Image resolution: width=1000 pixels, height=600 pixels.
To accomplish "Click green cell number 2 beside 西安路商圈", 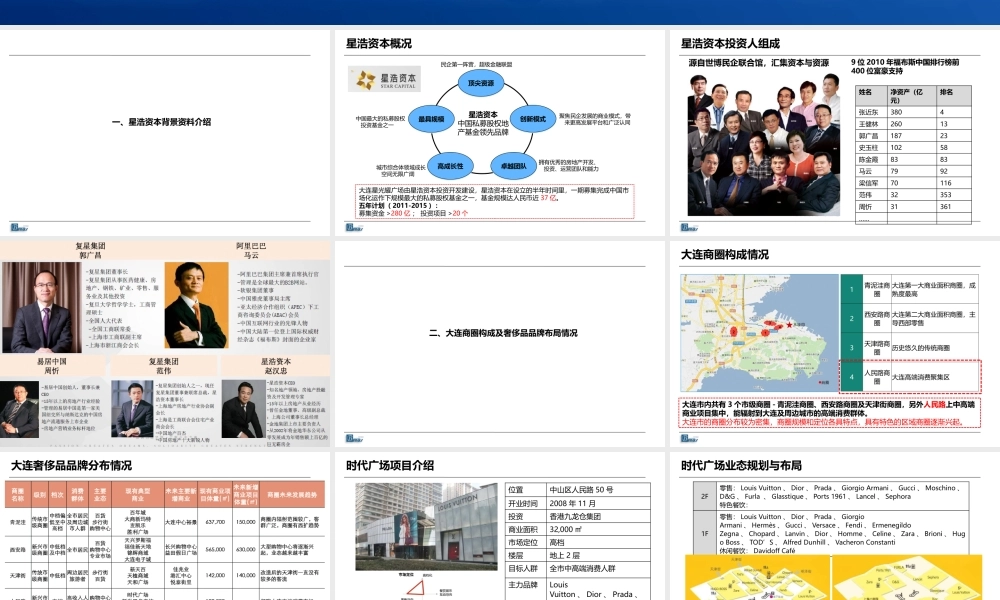I will [x=851, y=318].
